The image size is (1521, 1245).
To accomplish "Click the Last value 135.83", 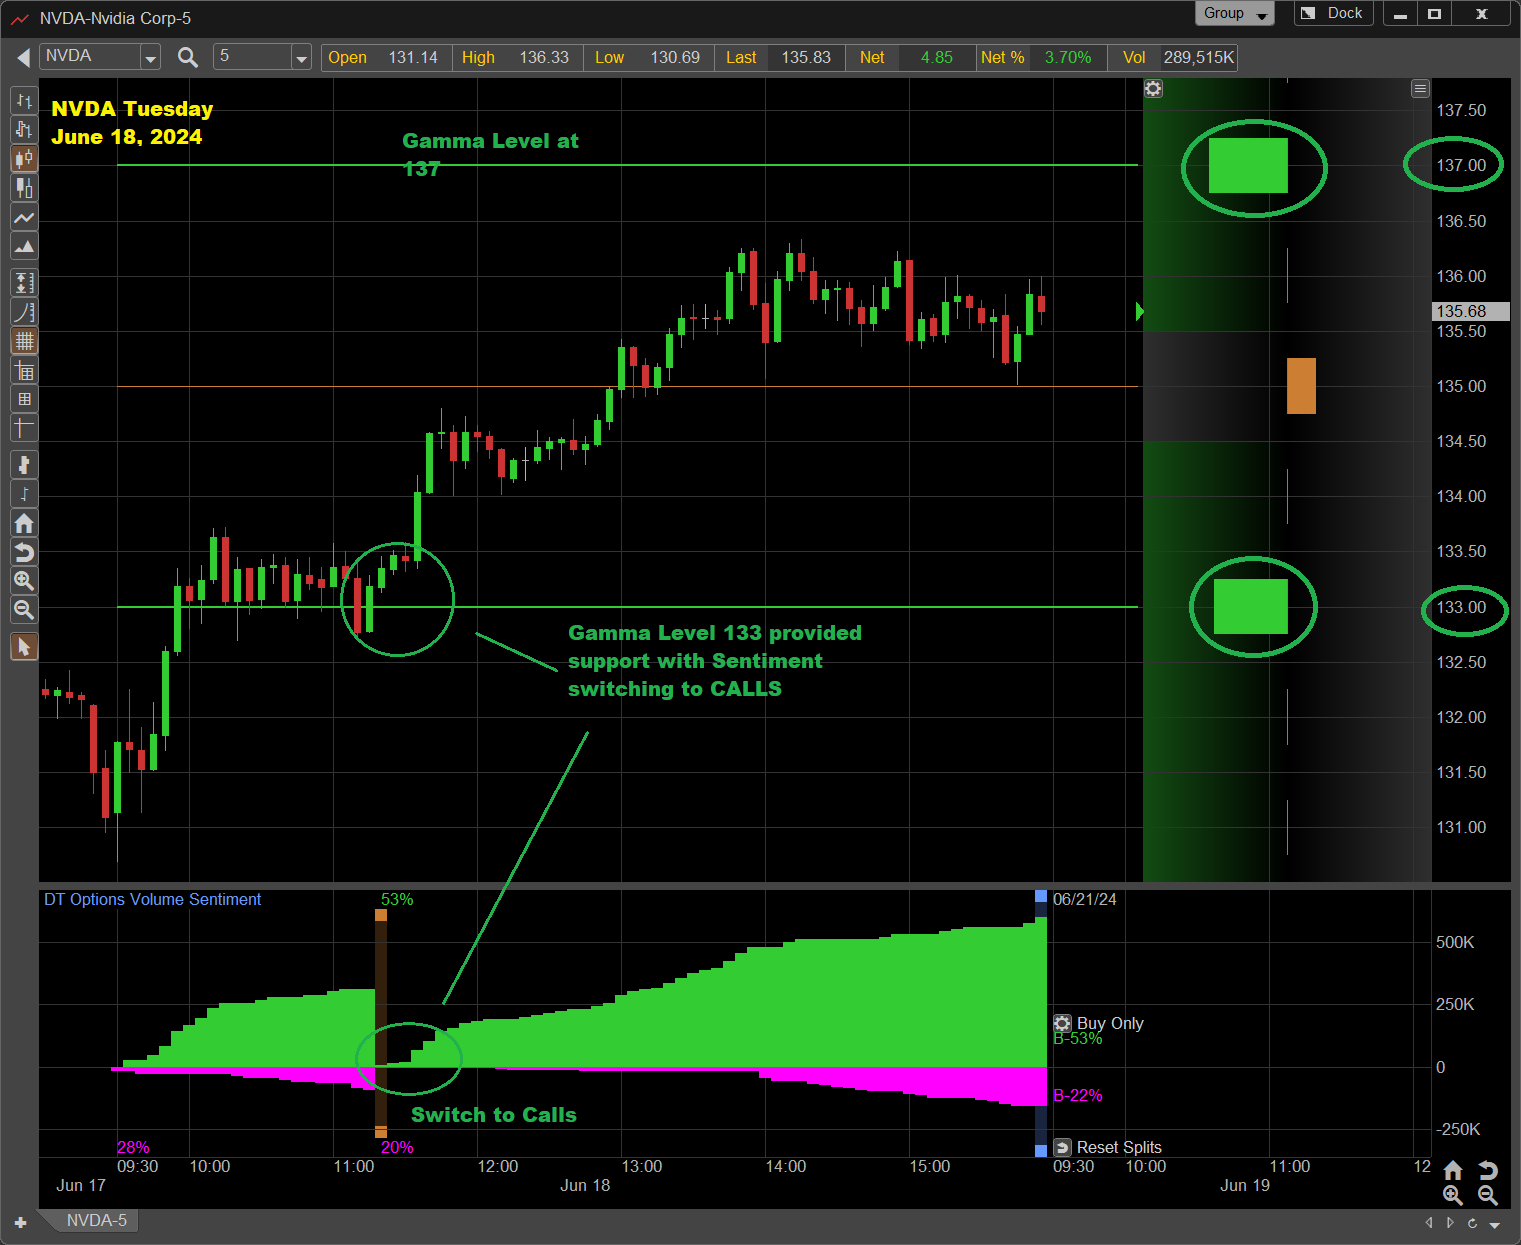I will 806,57.
